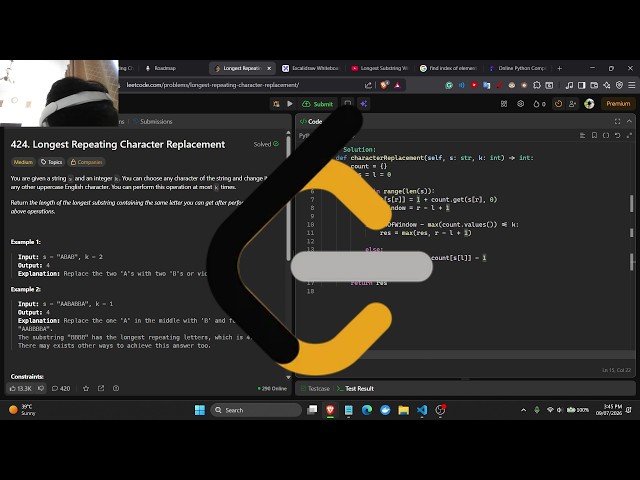The height and width of the screenshot is (480, 640).
Task: Open Visual Studio Code from the taskbar
Action: click(x=422, y=410)
